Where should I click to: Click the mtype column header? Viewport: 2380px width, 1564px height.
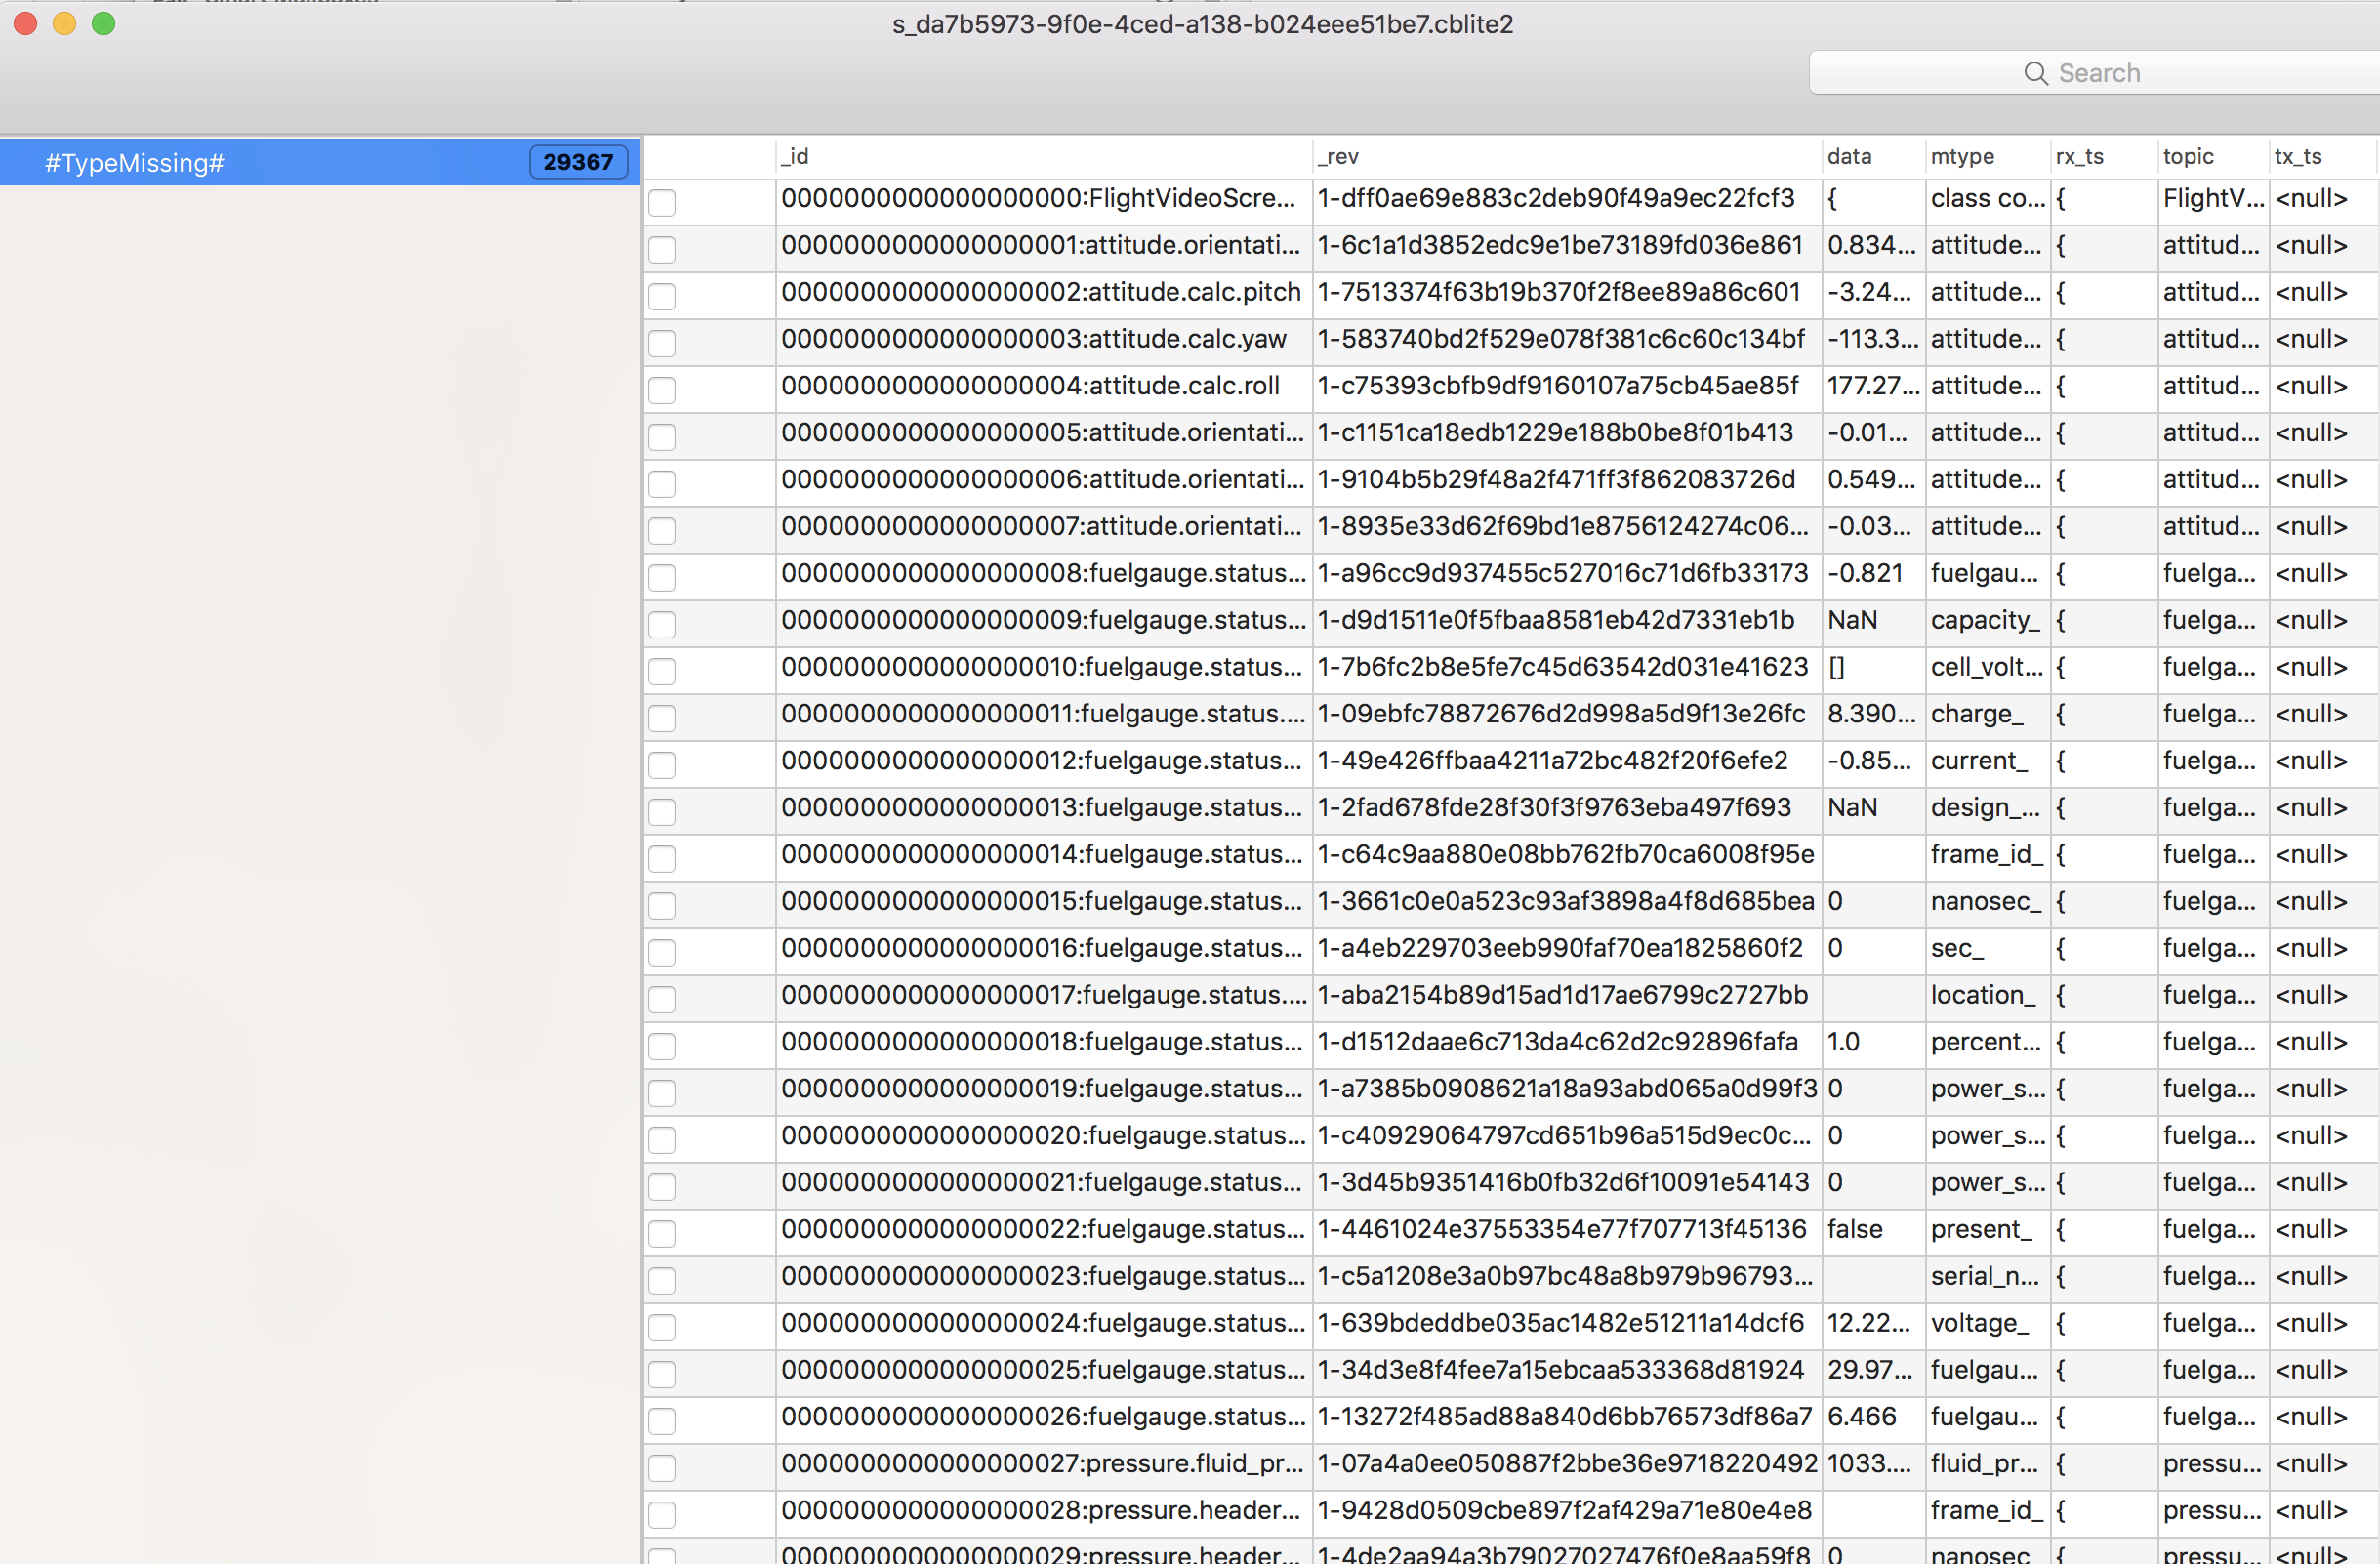(x=1962, y=156)
